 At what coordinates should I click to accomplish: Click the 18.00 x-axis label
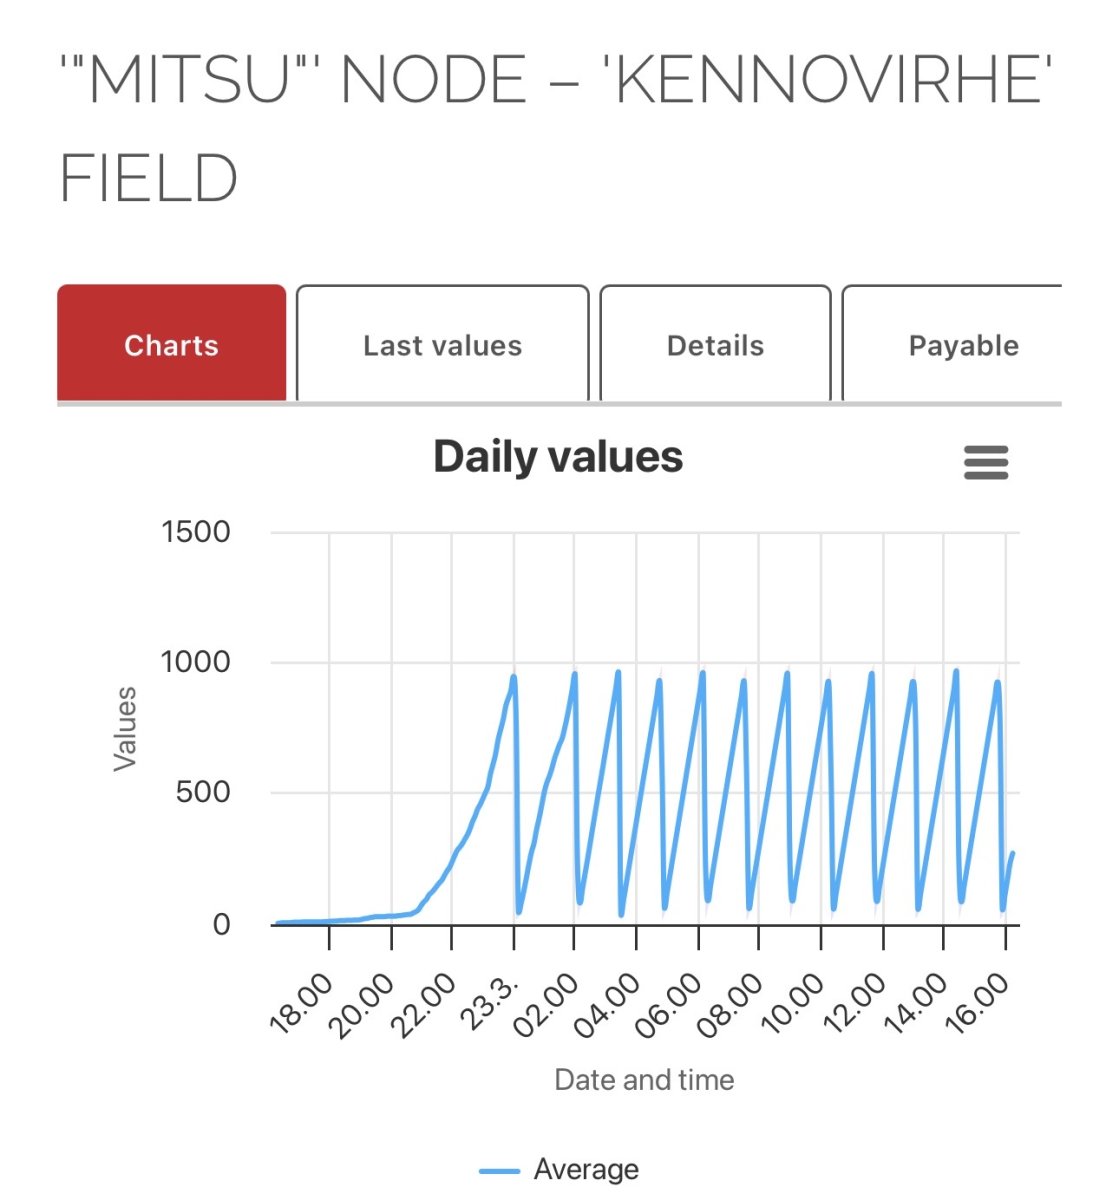click(302, 1004)
